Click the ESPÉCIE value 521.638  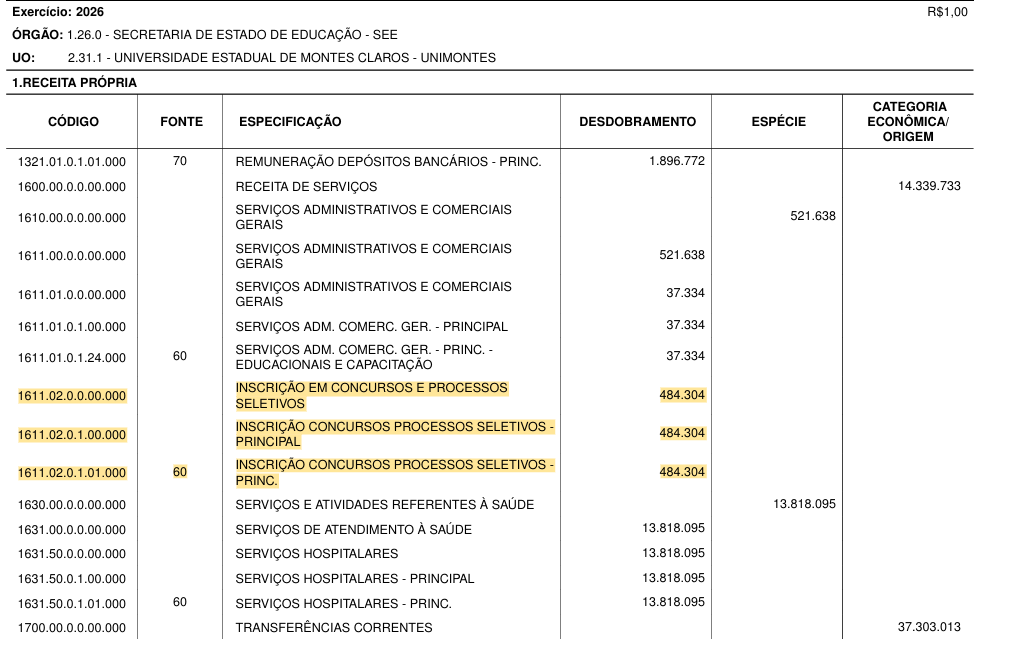point(812,216)
